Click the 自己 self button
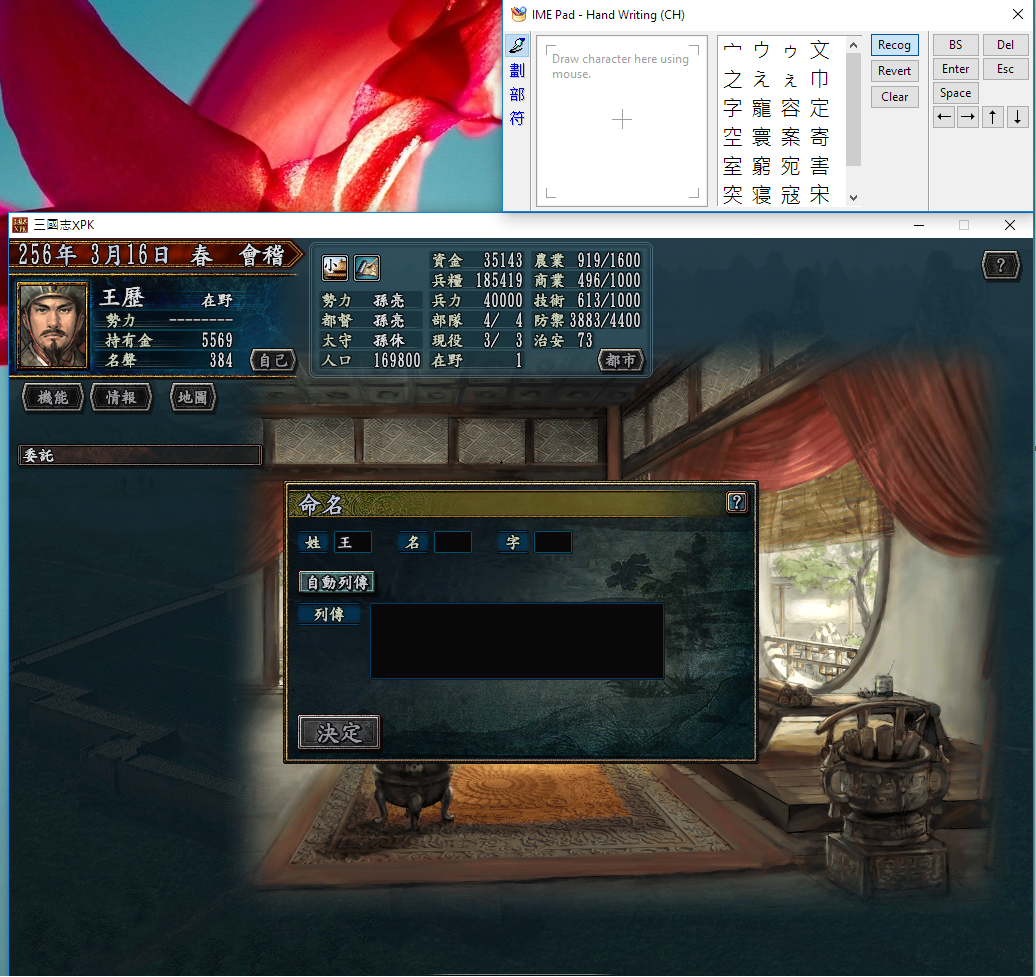Screen dimensions: 1036x977 (273, 361)
